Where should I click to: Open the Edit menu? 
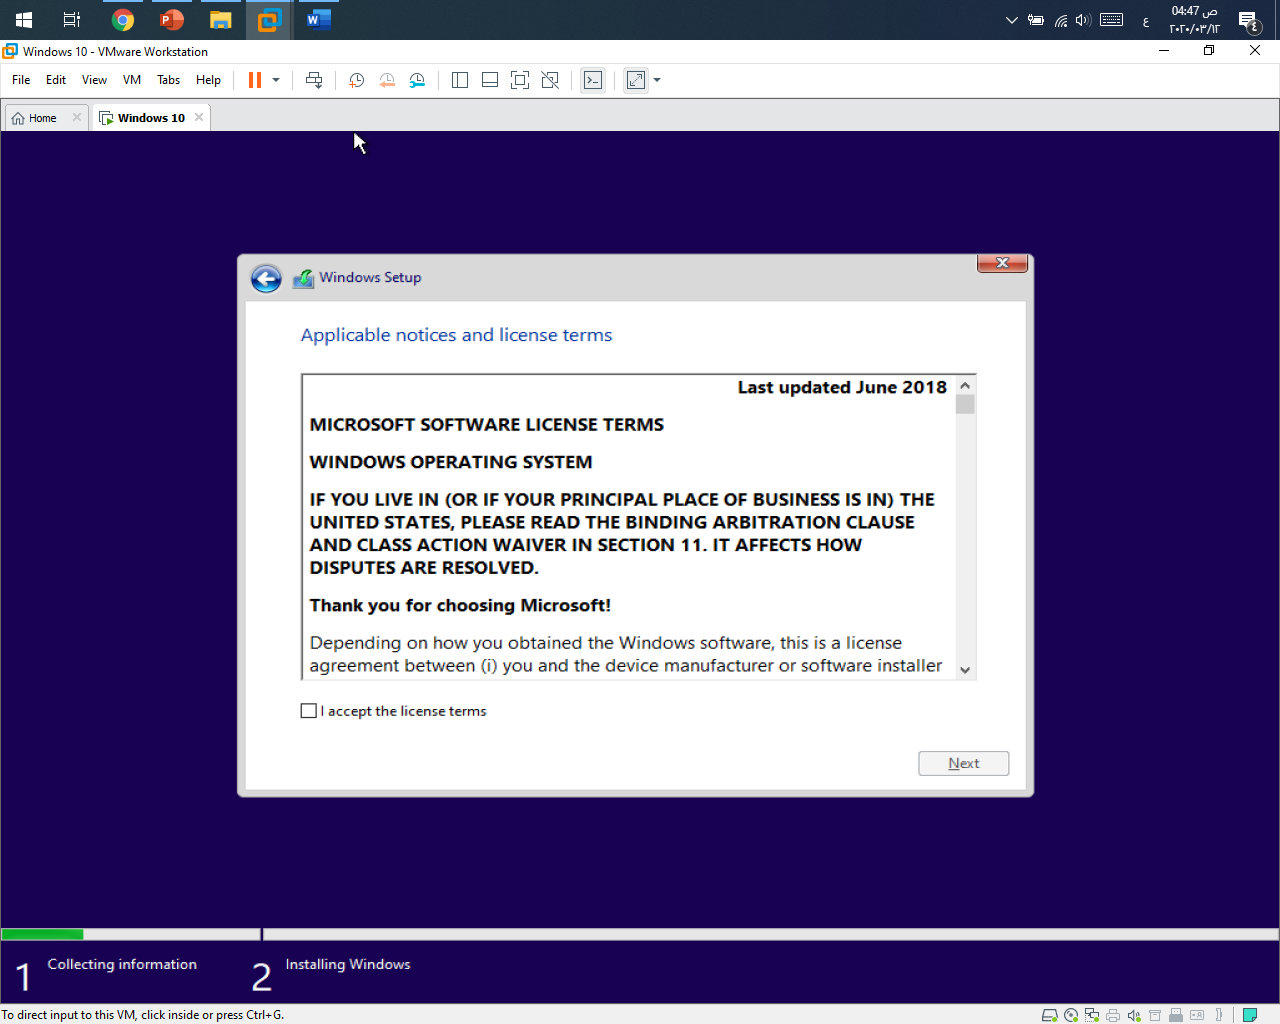56,80
